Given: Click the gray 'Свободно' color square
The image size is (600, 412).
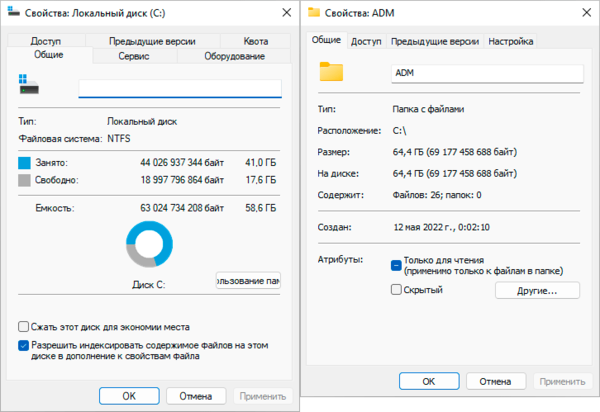Looking at the screenshot, I should pos(24,180).
